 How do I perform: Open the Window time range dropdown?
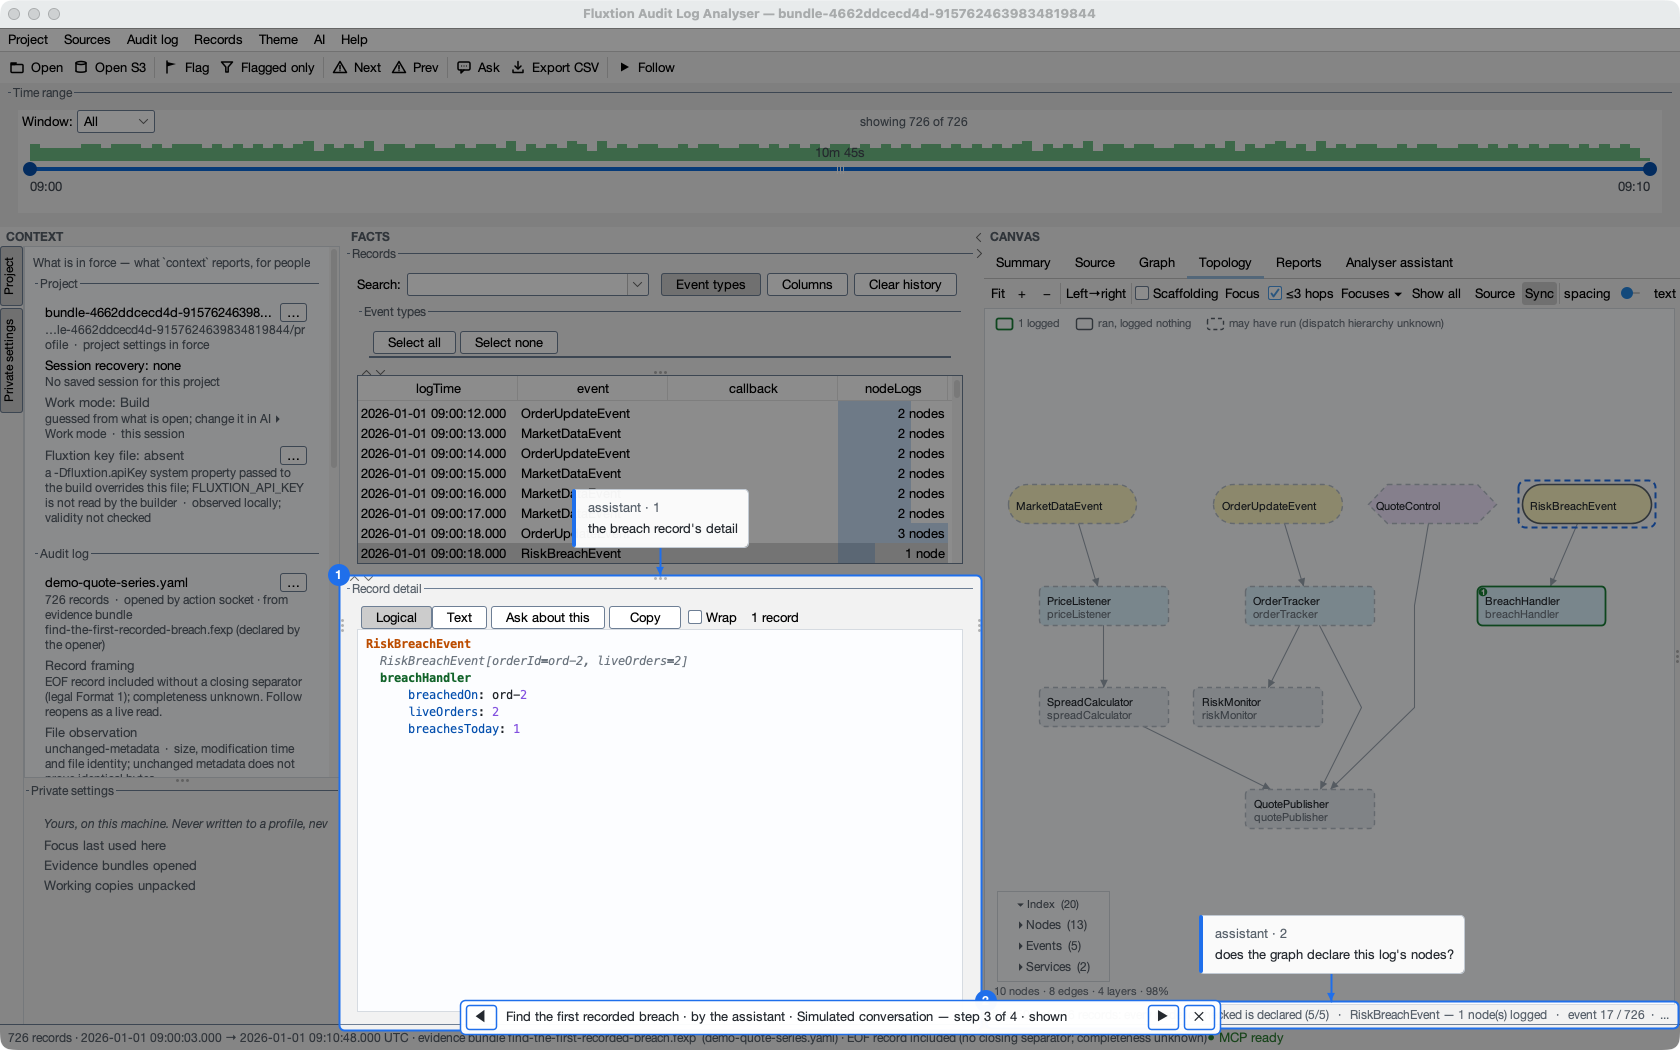116,121
